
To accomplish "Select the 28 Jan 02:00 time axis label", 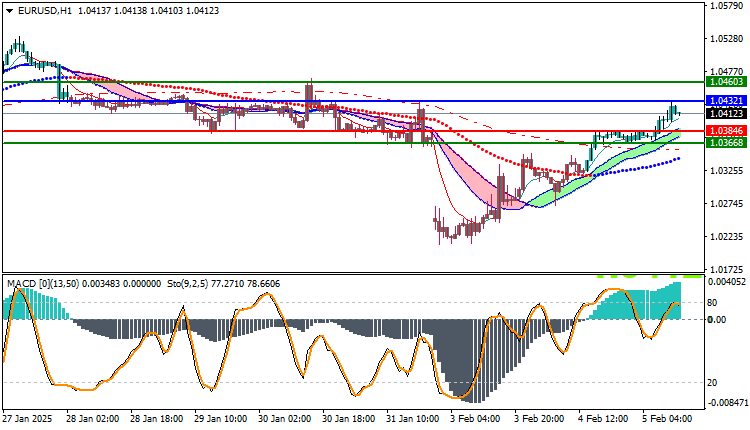I will (x=93, y=419).
